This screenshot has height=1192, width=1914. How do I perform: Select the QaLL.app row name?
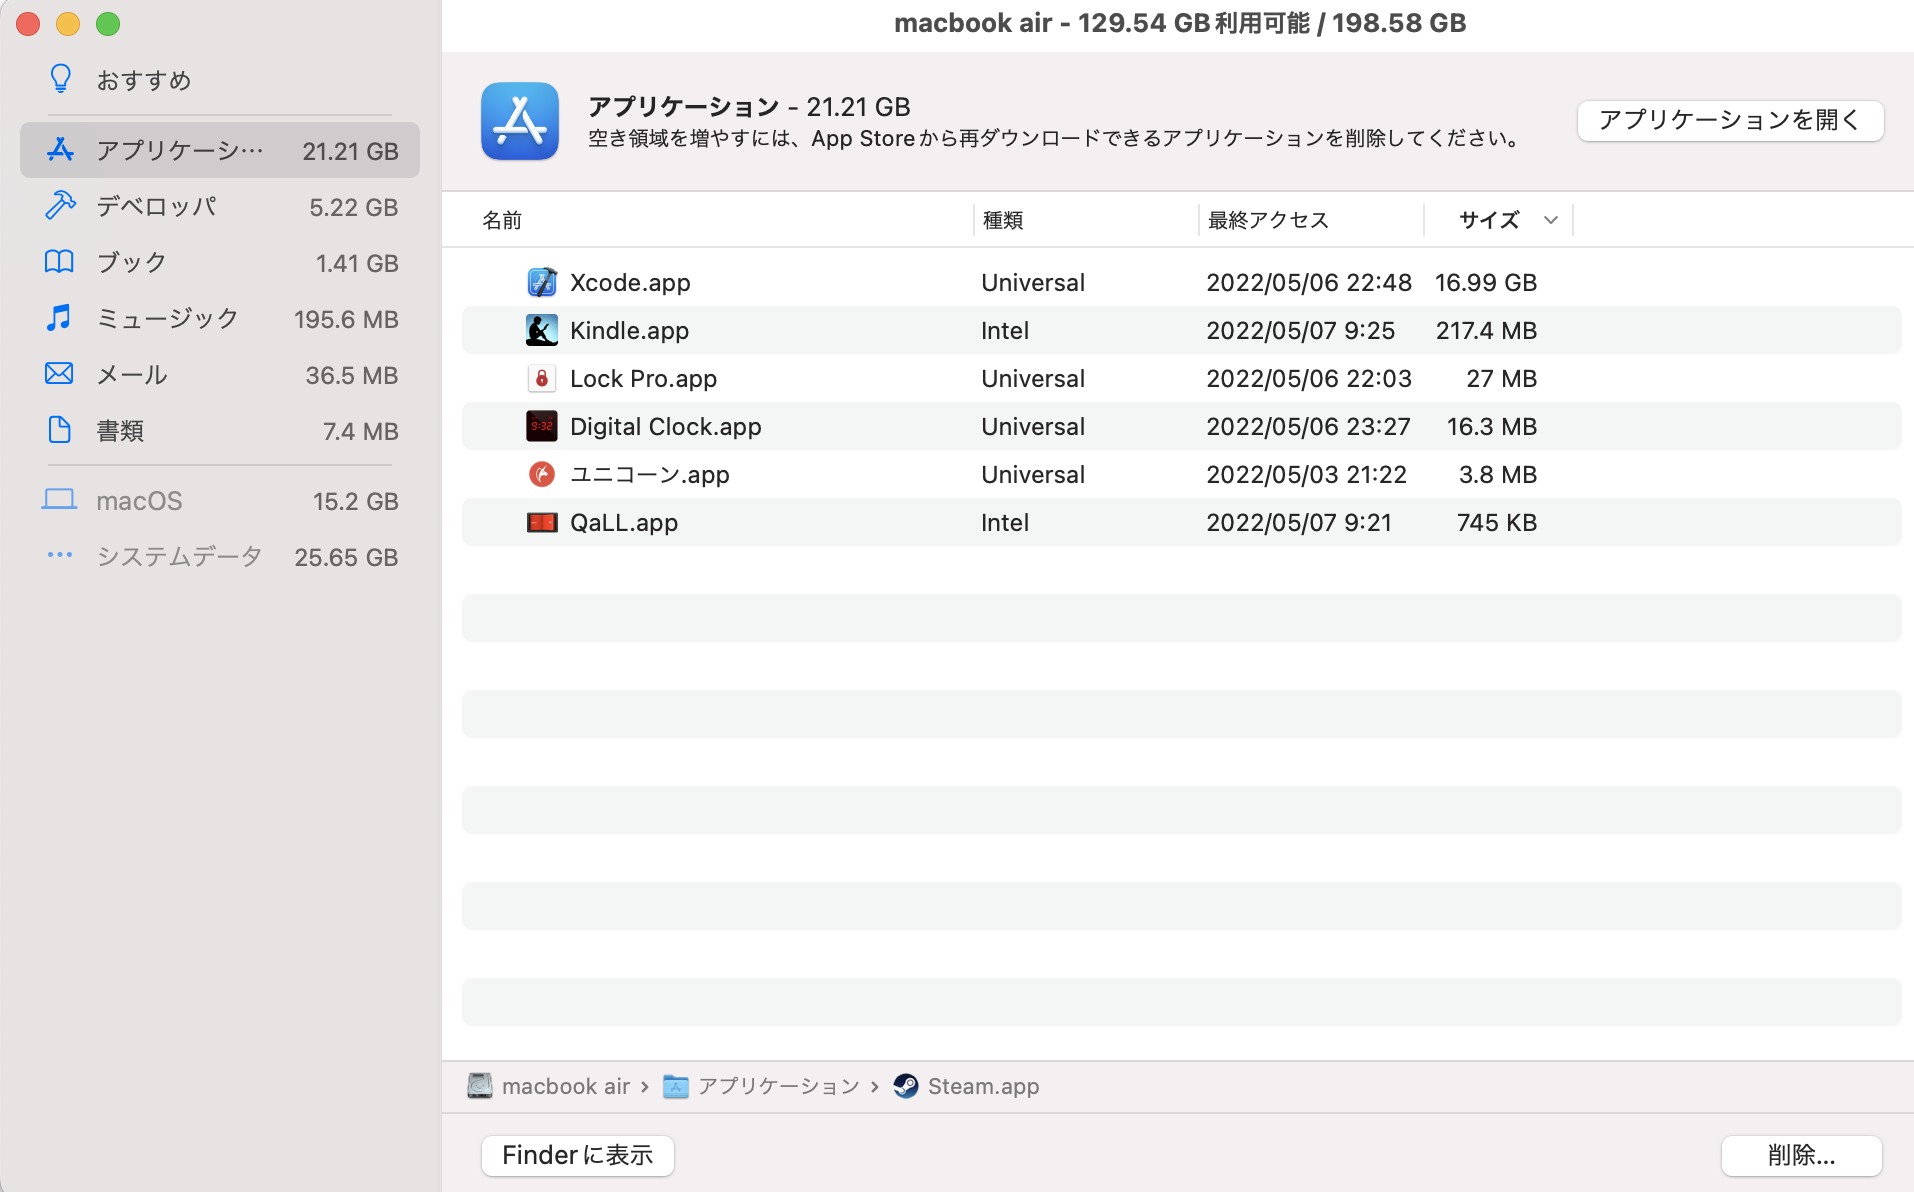pyautogui.click(x=623, y=523)
